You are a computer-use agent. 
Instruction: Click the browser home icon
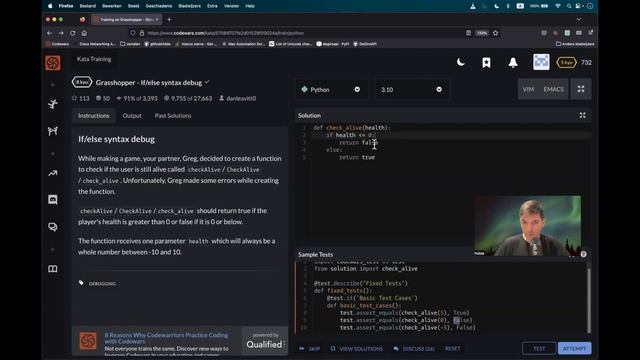(84, 33)
